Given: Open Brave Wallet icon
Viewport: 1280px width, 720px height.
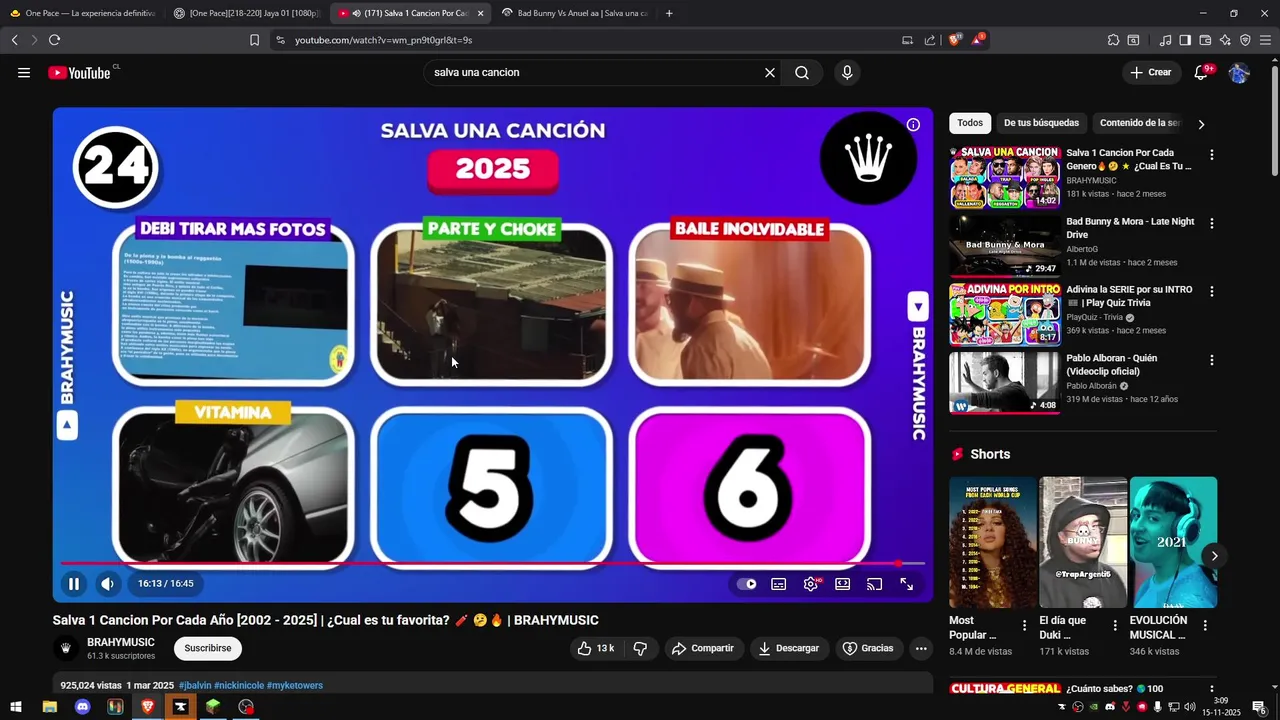Looking at the screenshot, I should point(1205,40).
